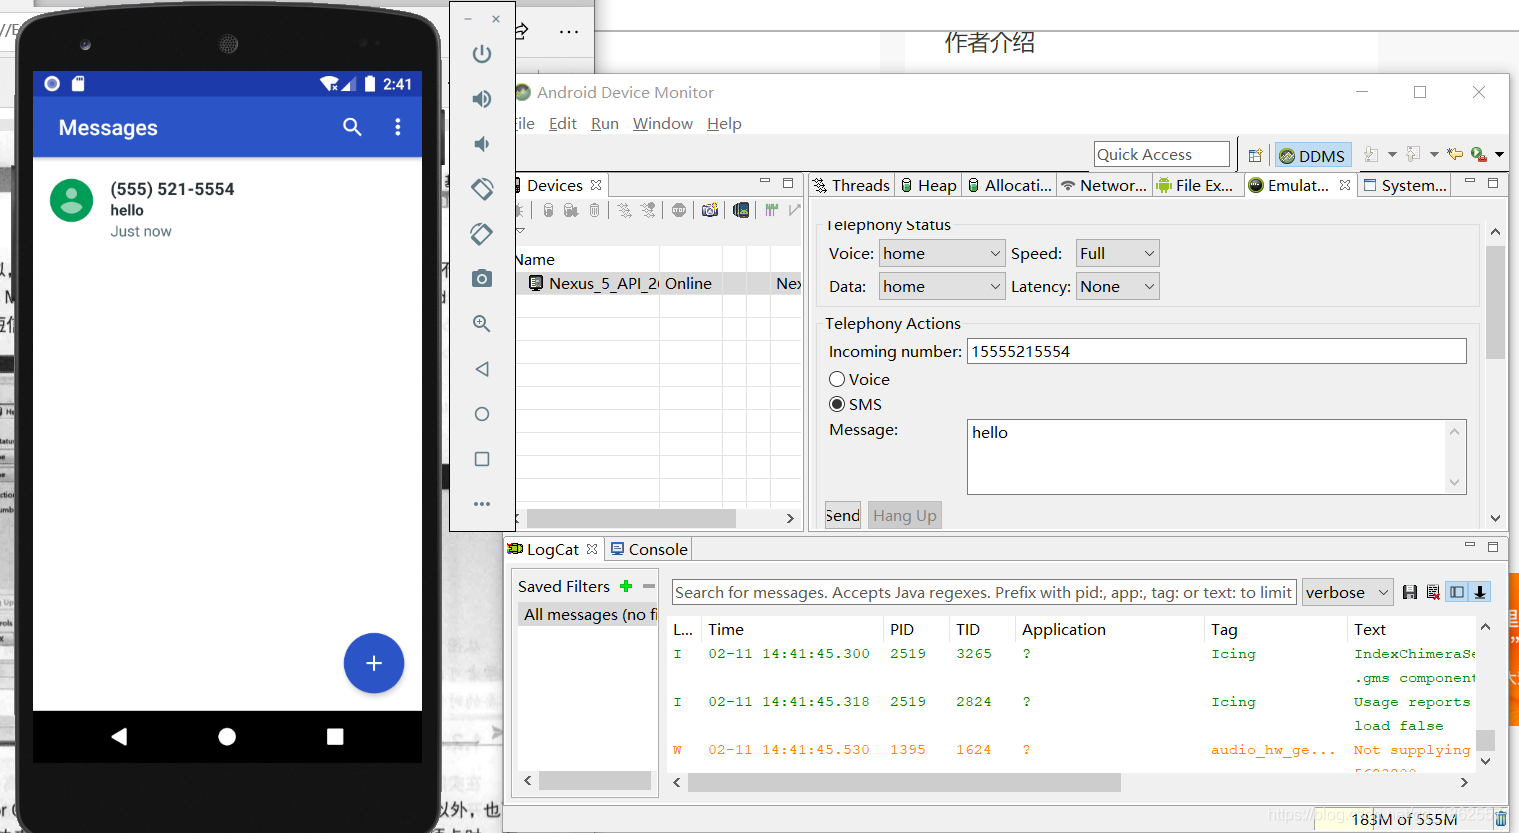Screen dimensions: 1519x833
Task: Rotate the emulator left
Action: (482, 189)
